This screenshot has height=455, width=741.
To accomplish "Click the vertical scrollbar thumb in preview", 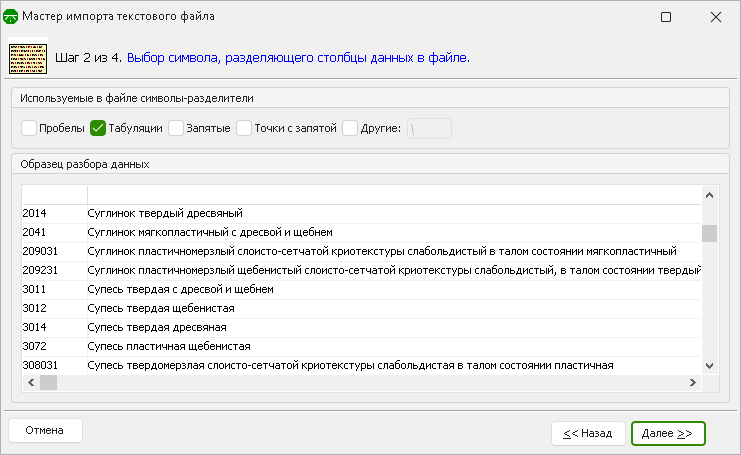I will (x=709, y=233).
